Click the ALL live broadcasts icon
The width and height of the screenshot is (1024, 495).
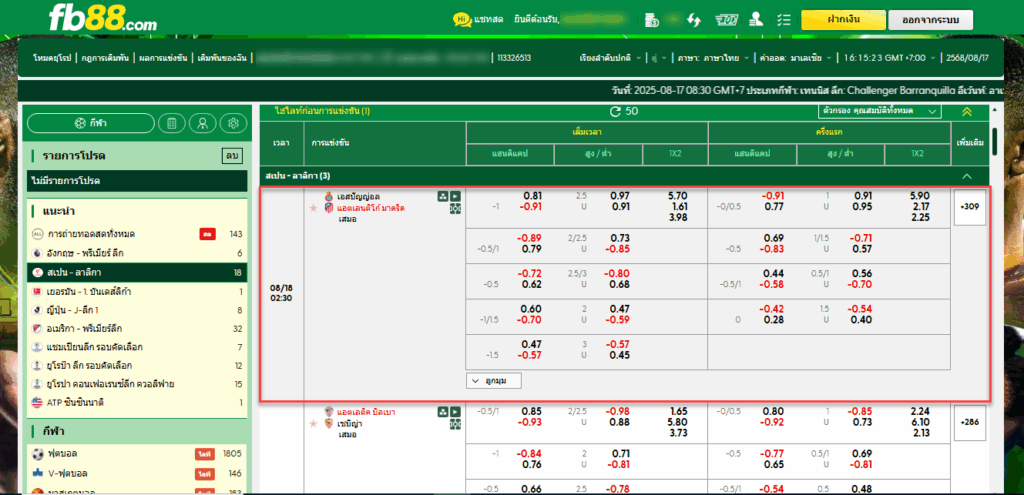click(x=37, y=234)
